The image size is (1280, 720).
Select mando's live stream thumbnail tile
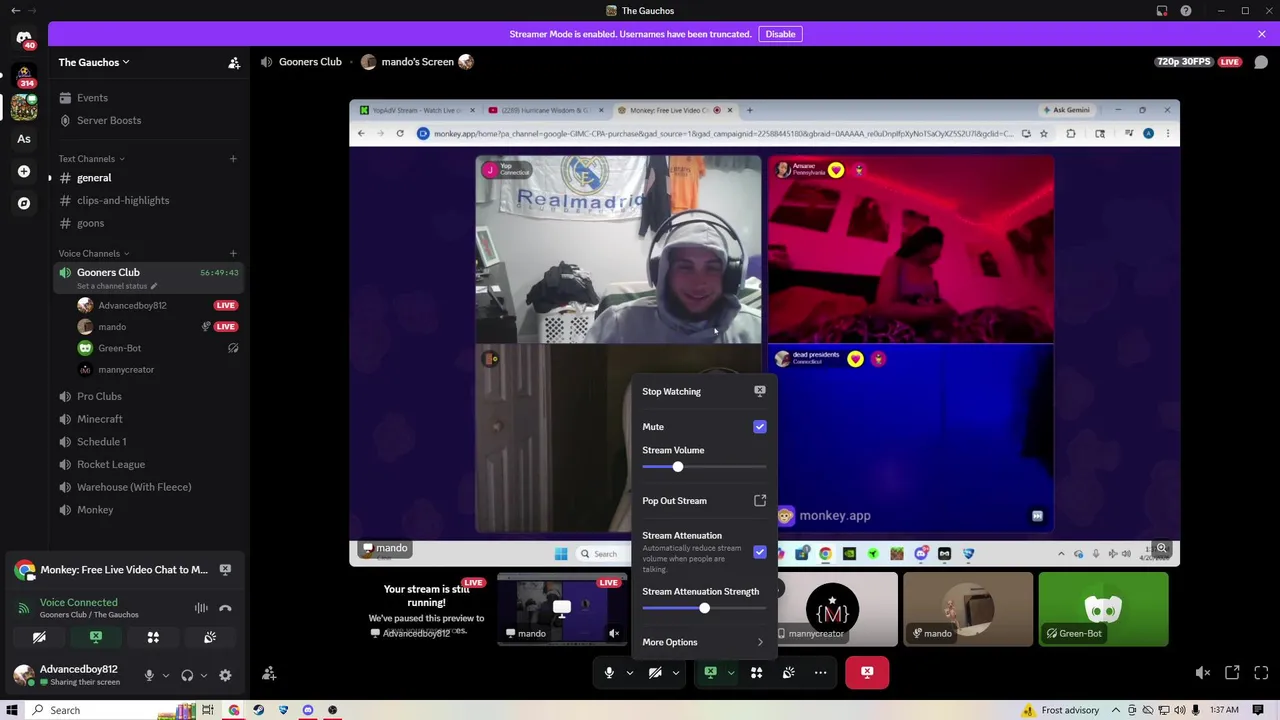click(x=562, y=609)
